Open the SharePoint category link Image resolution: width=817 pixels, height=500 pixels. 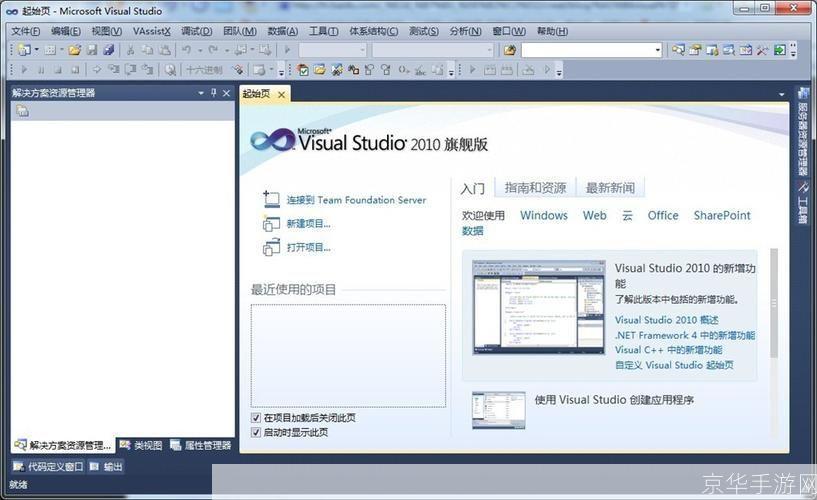click(x=722, y=215)
